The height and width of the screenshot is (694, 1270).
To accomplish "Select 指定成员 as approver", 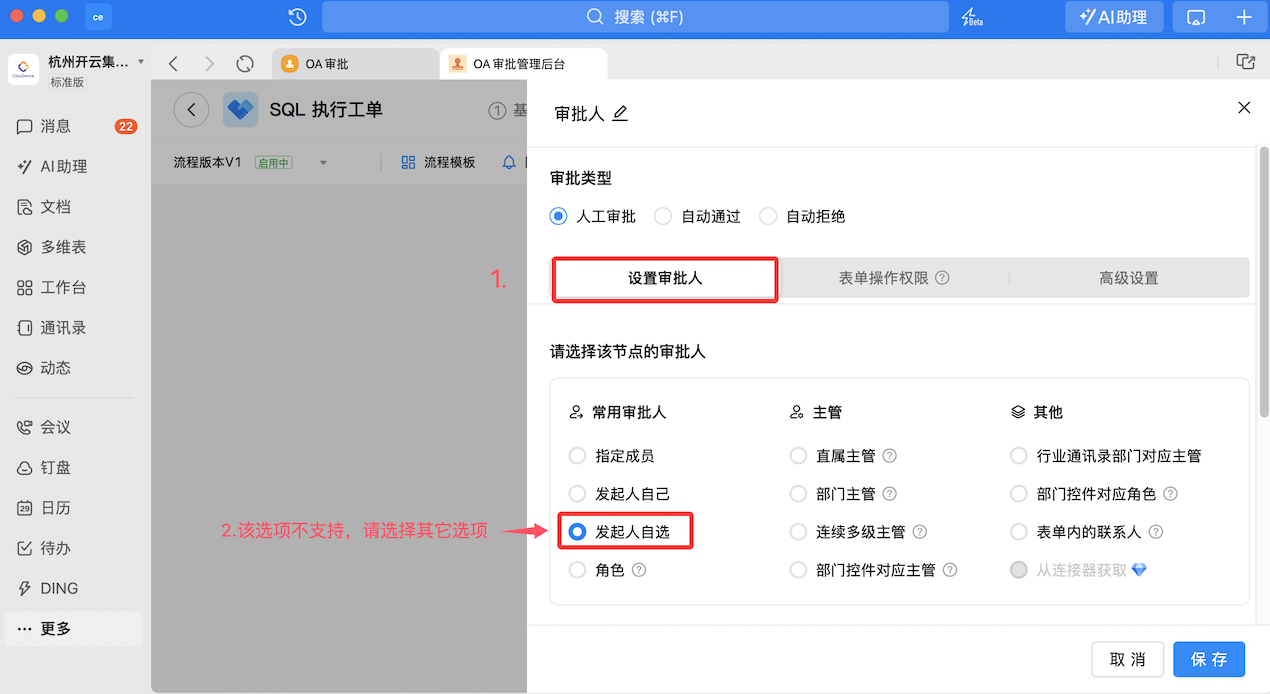I will [x=577, y=456].
